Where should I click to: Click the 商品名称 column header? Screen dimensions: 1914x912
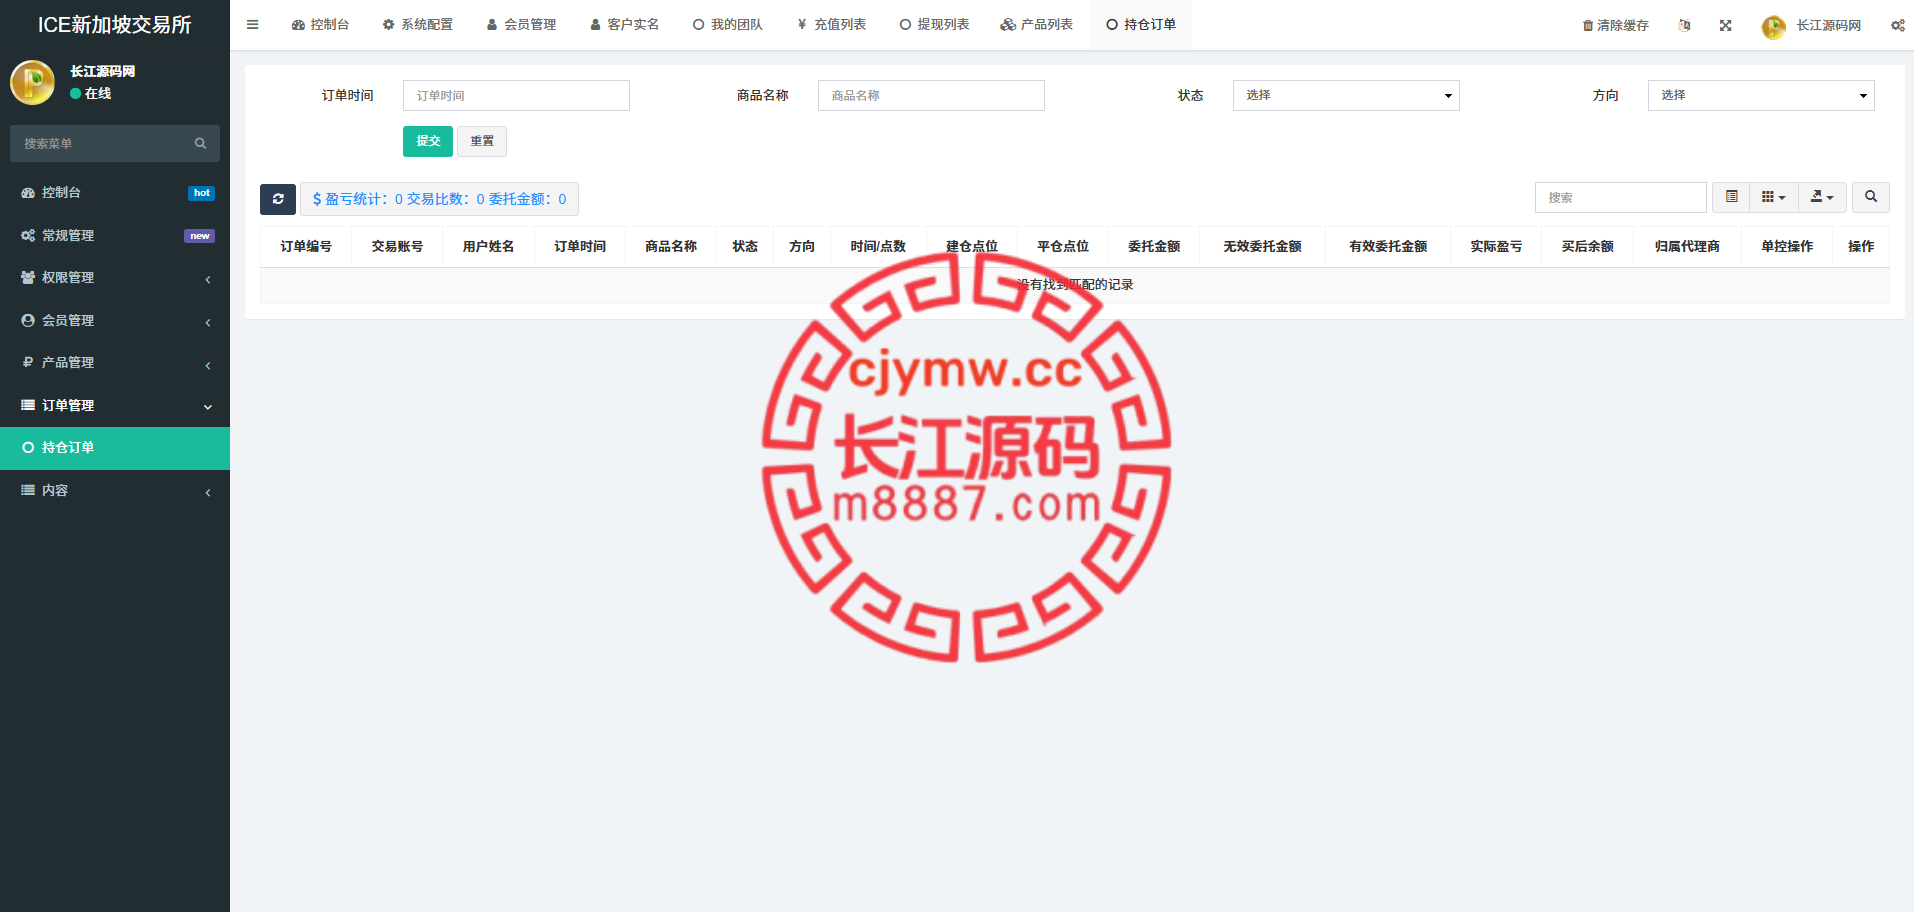[671, 246]
